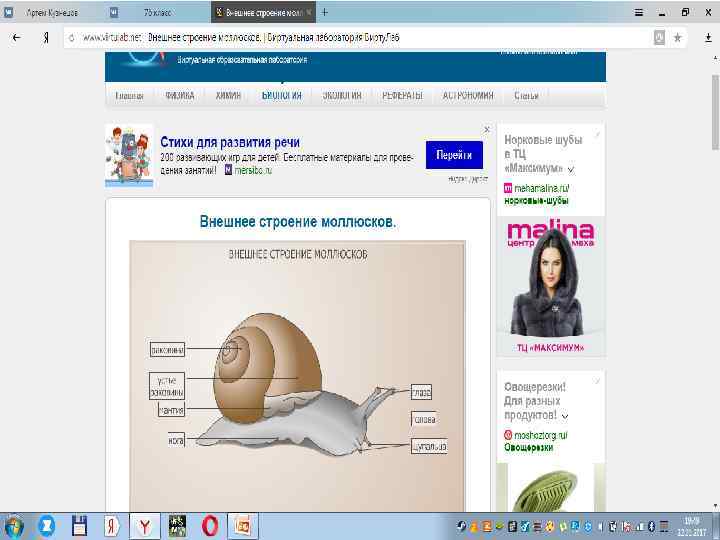Click the 'голова' label box

[x=424, y=419]
